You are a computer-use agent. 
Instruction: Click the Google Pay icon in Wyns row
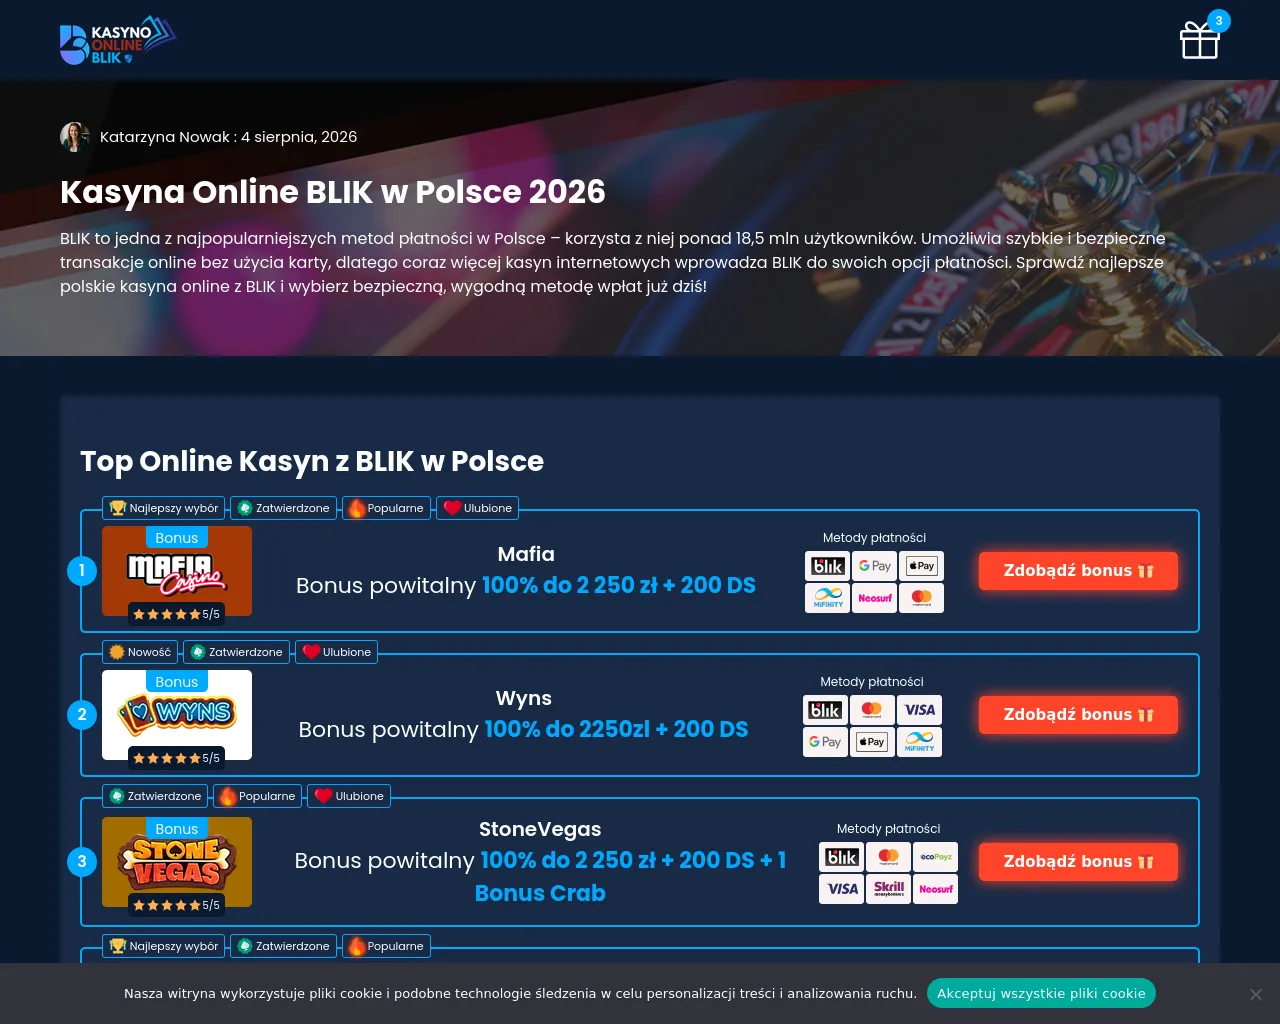825,742
